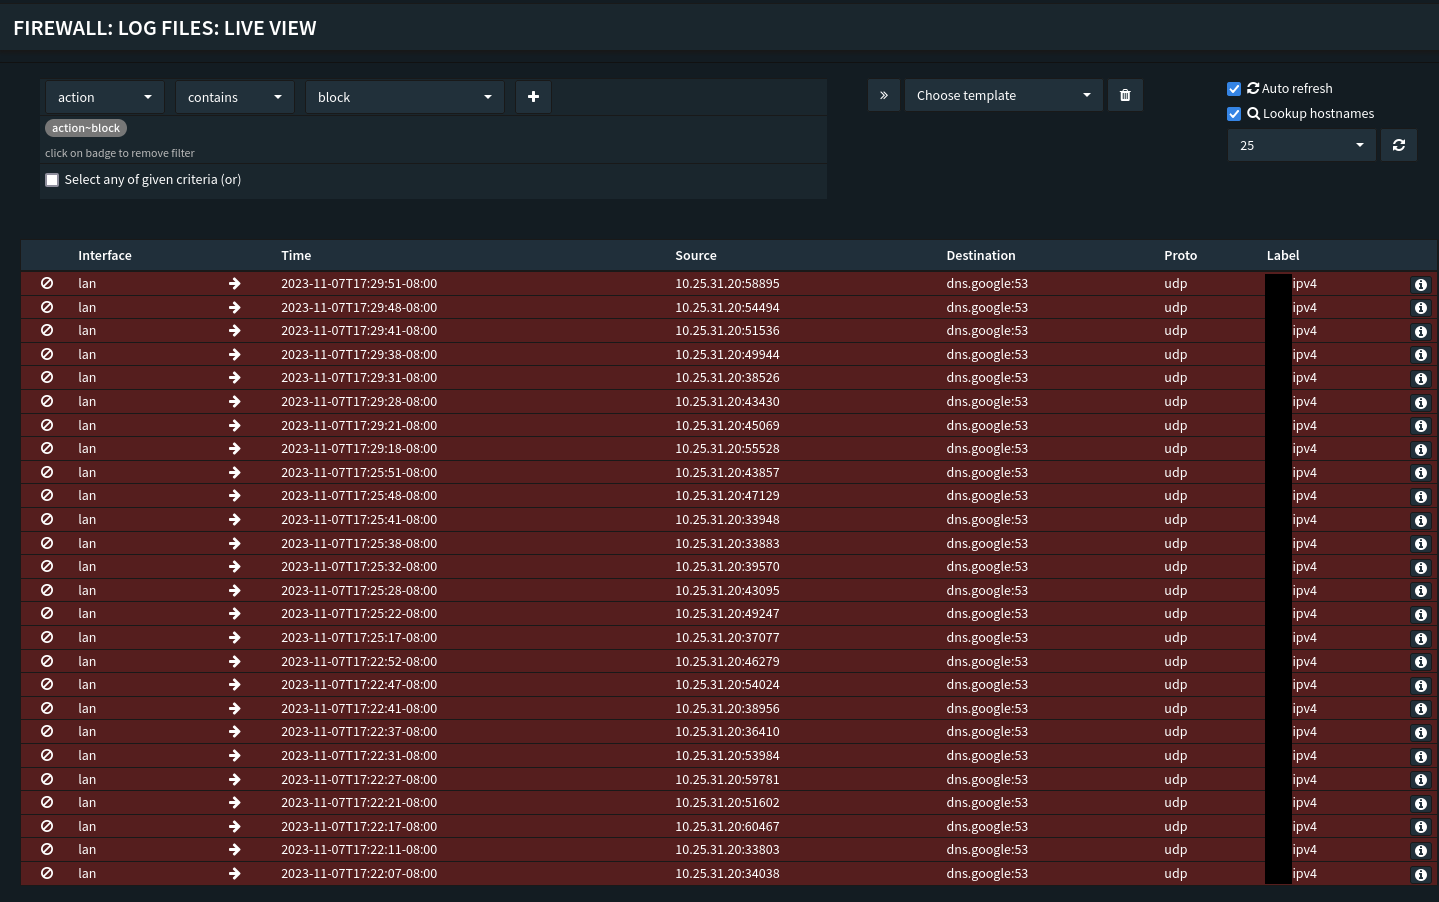
Task: Refresh the log with the reload button
Action: click(1399, 145)
